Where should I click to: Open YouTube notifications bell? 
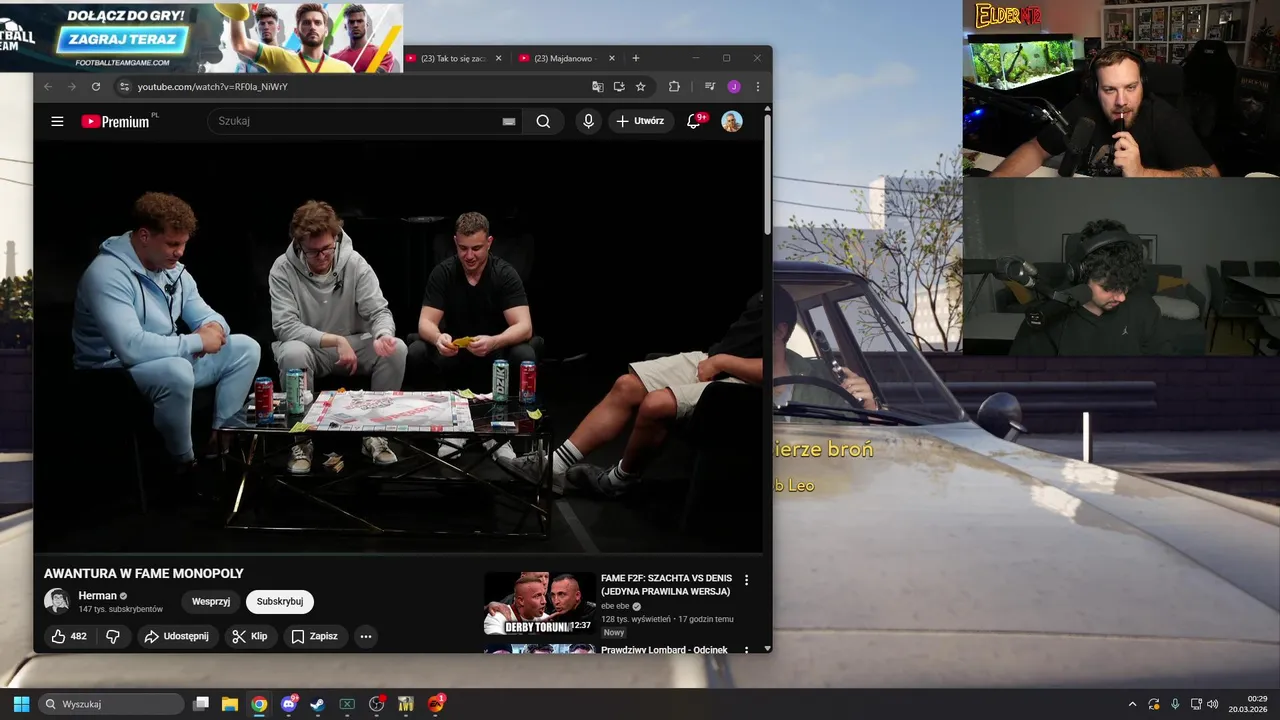pyautogui.click(x=694, y=121)
